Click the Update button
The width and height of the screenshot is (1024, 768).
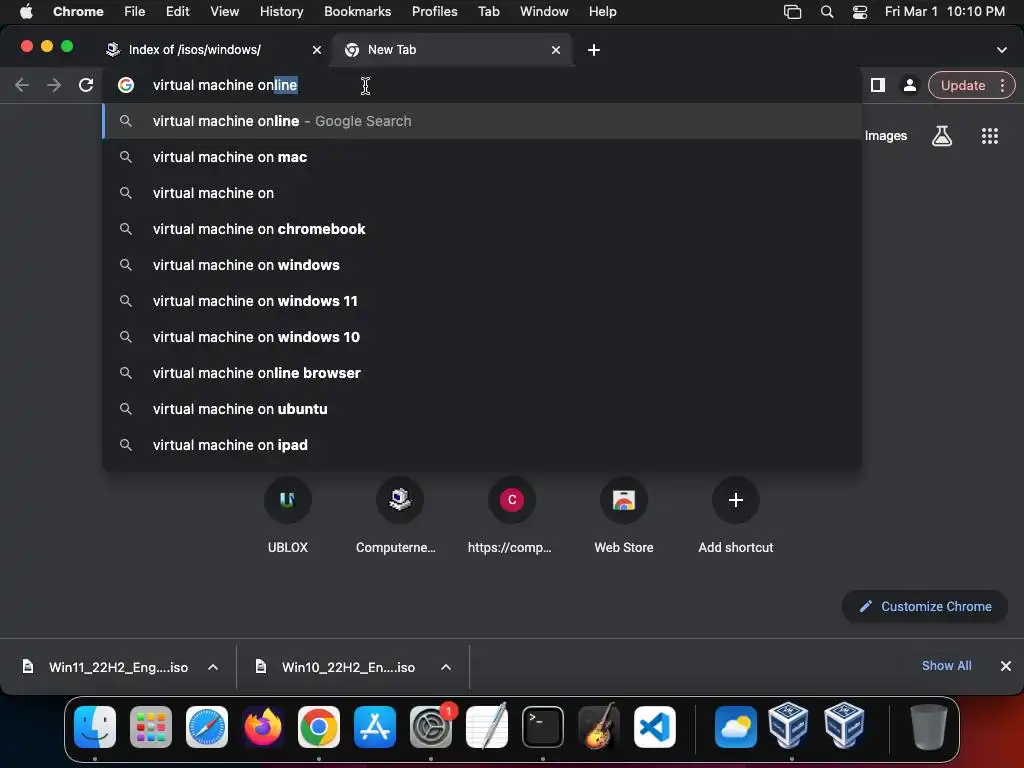click(963, 86)
